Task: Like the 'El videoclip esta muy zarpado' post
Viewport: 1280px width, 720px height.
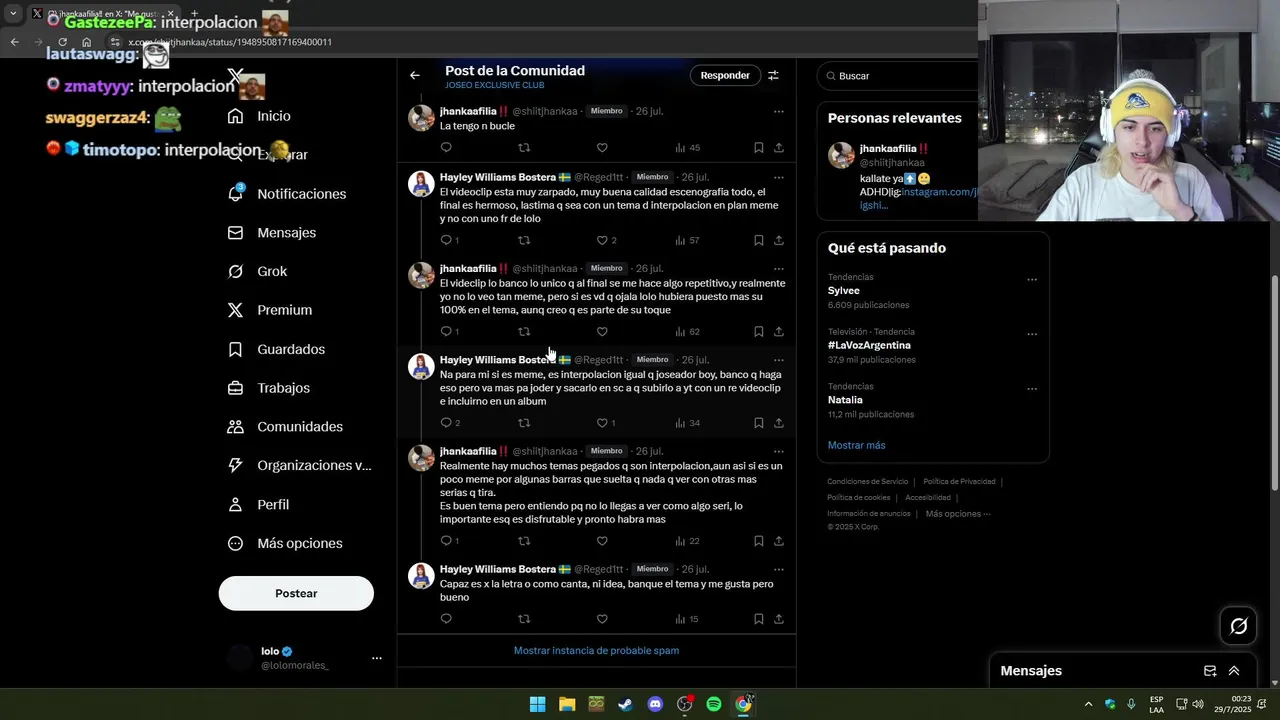Action: (602, 240)
